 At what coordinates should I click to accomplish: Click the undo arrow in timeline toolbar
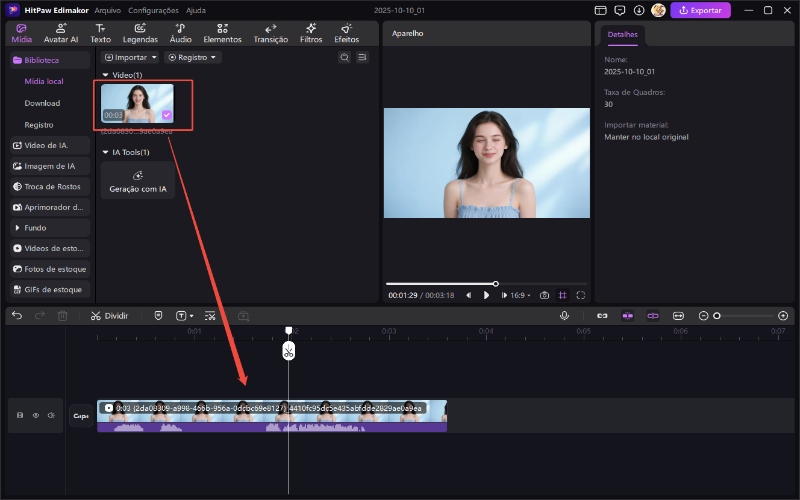click(17, 315)
